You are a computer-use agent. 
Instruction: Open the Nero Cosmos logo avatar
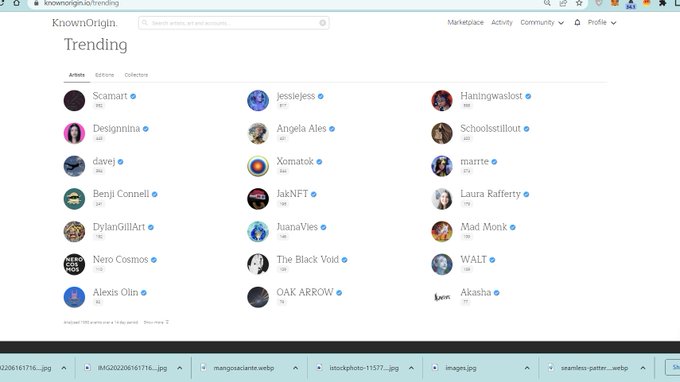pyautogui.click(x=74, y=264)
